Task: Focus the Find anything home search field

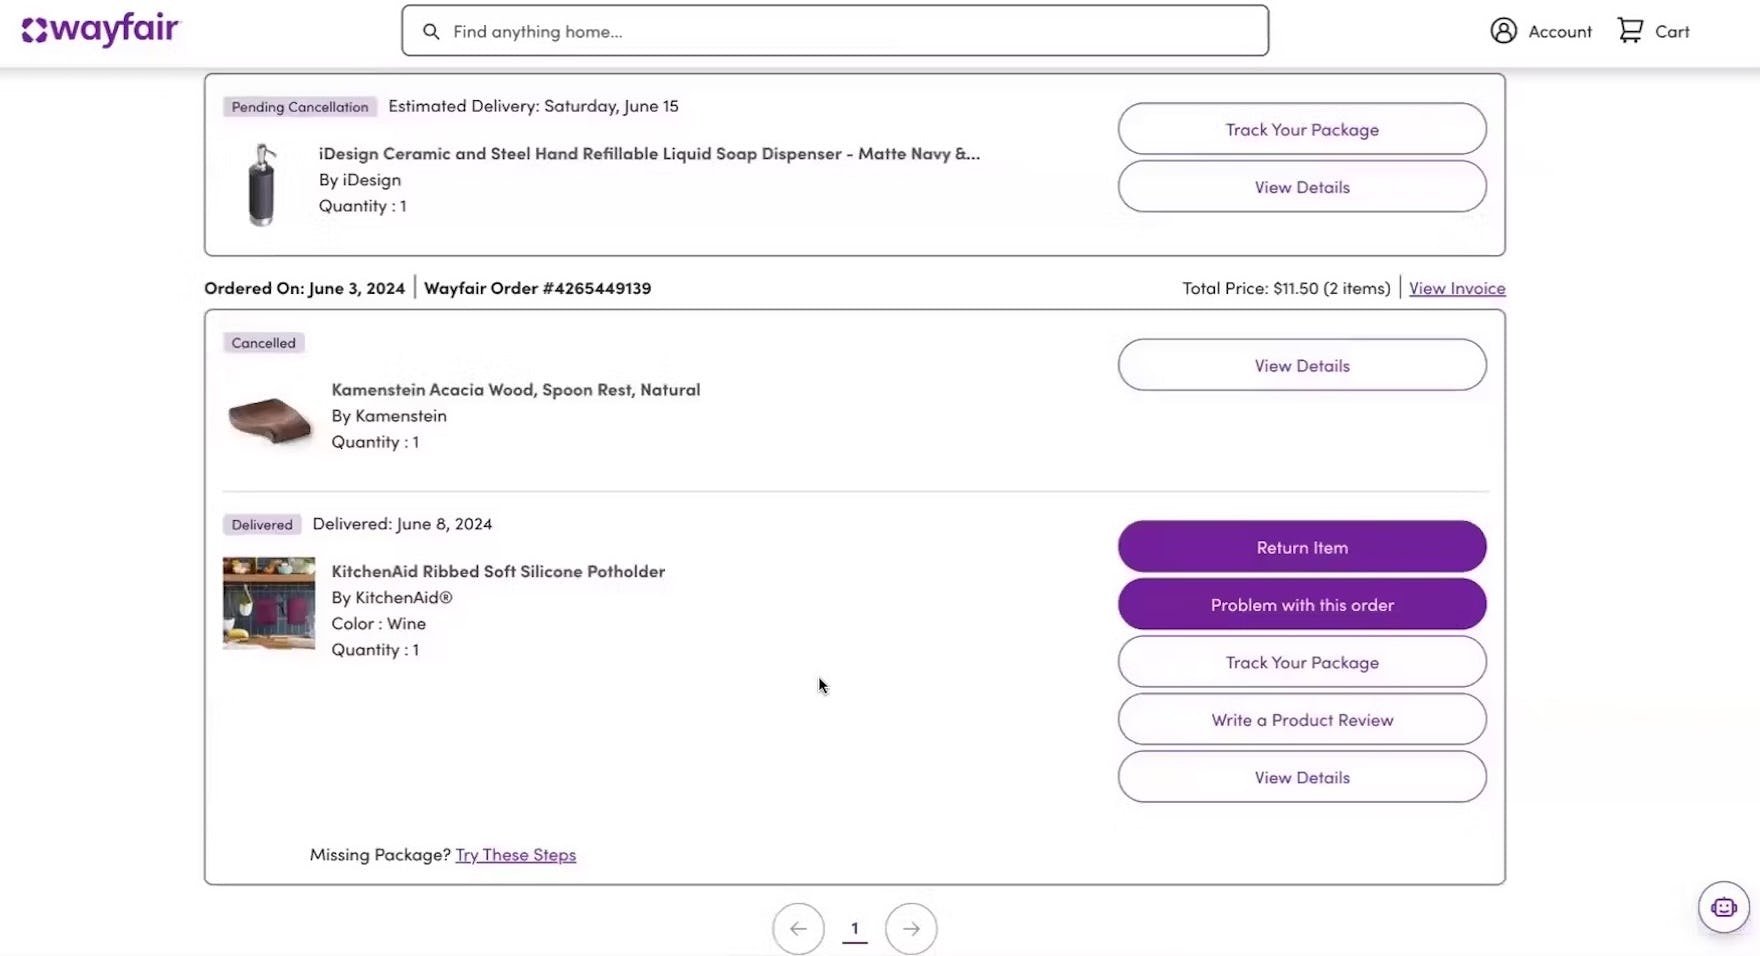Action: (x=850, y=31)
